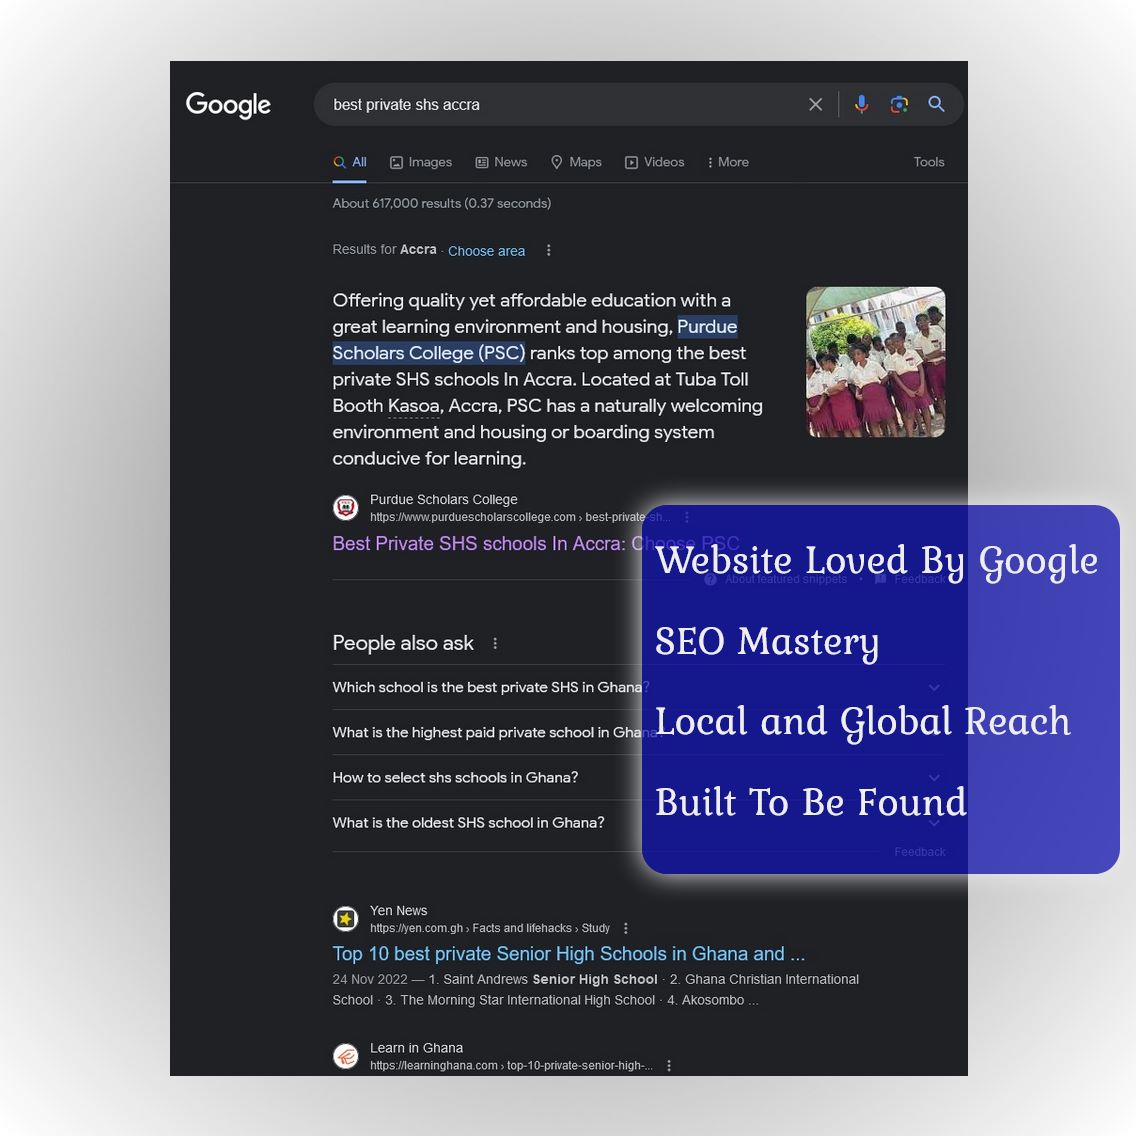Click the Learn in Ghana favicon
The width and height of the screenshot is (1136, 1136).
pyautogui.click(x=346, y=1056)
